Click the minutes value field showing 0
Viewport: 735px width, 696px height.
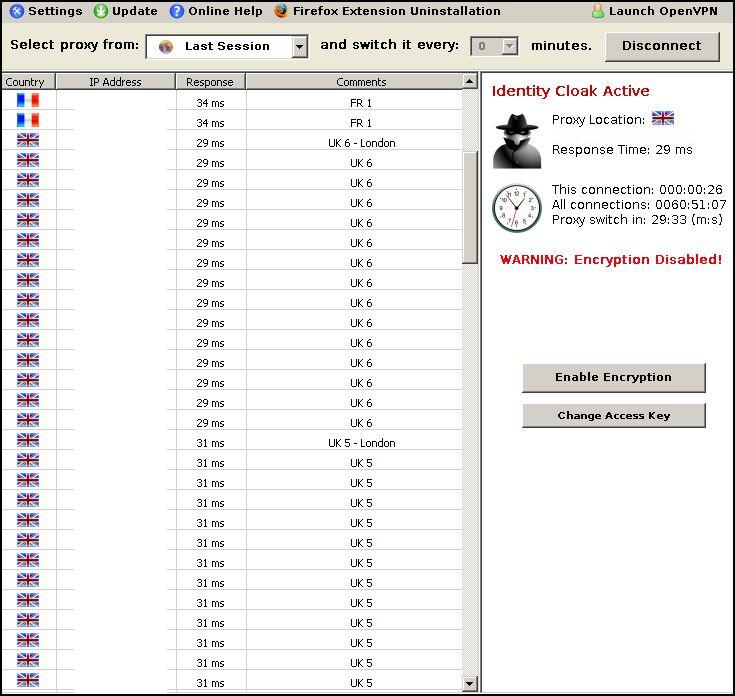(487, 46)
